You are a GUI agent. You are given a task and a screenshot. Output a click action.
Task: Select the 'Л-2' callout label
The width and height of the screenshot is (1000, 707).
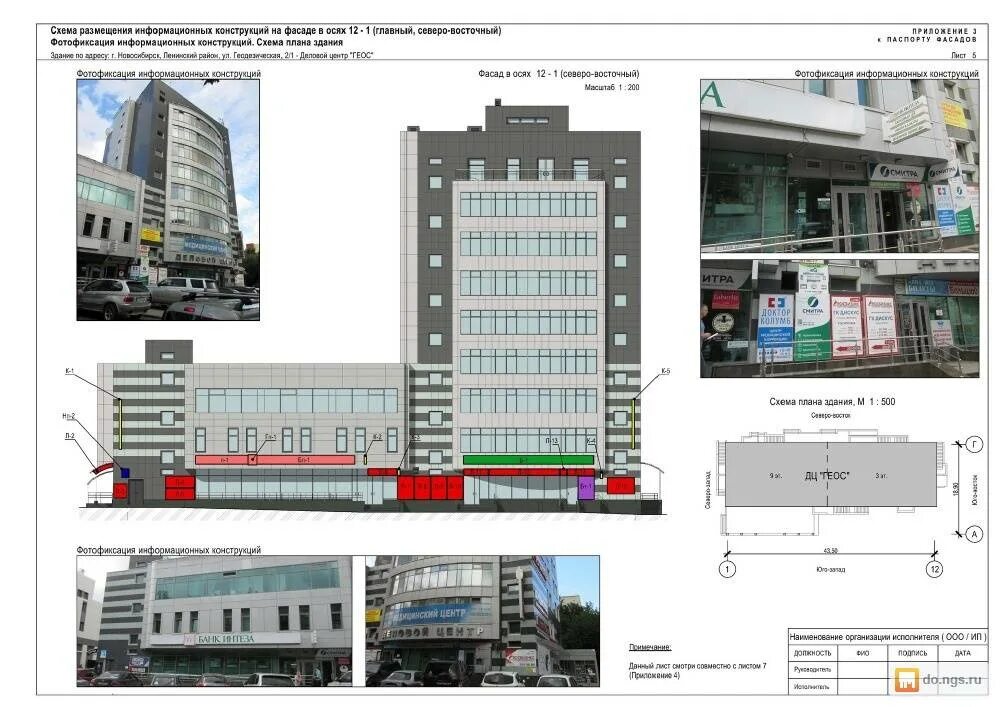[70, 436]
